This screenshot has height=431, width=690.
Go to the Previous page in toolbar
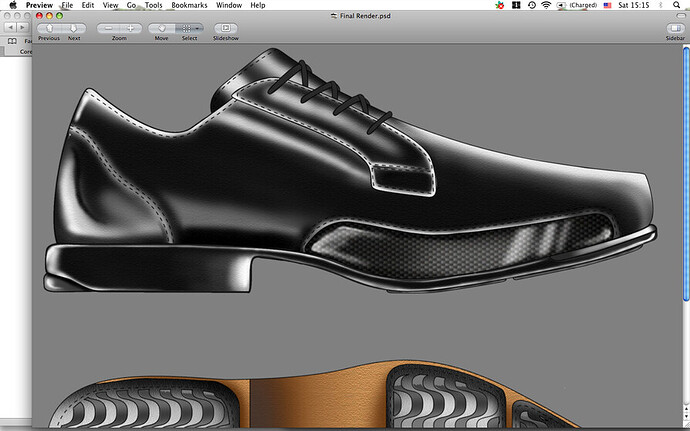tap(51, 28)
